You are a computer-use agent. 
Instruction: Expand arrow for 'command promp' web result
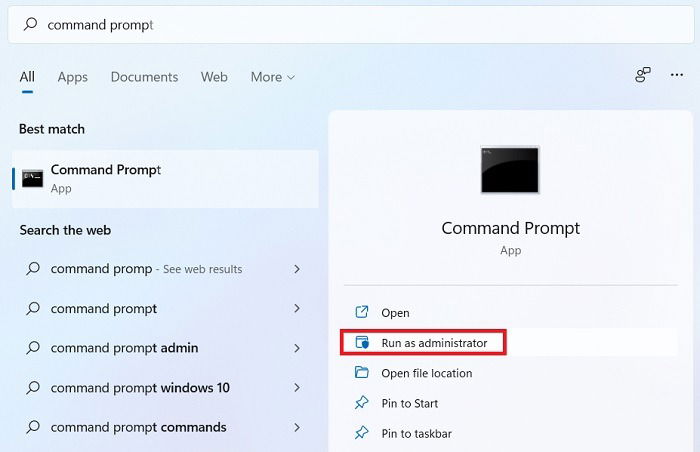297,269
